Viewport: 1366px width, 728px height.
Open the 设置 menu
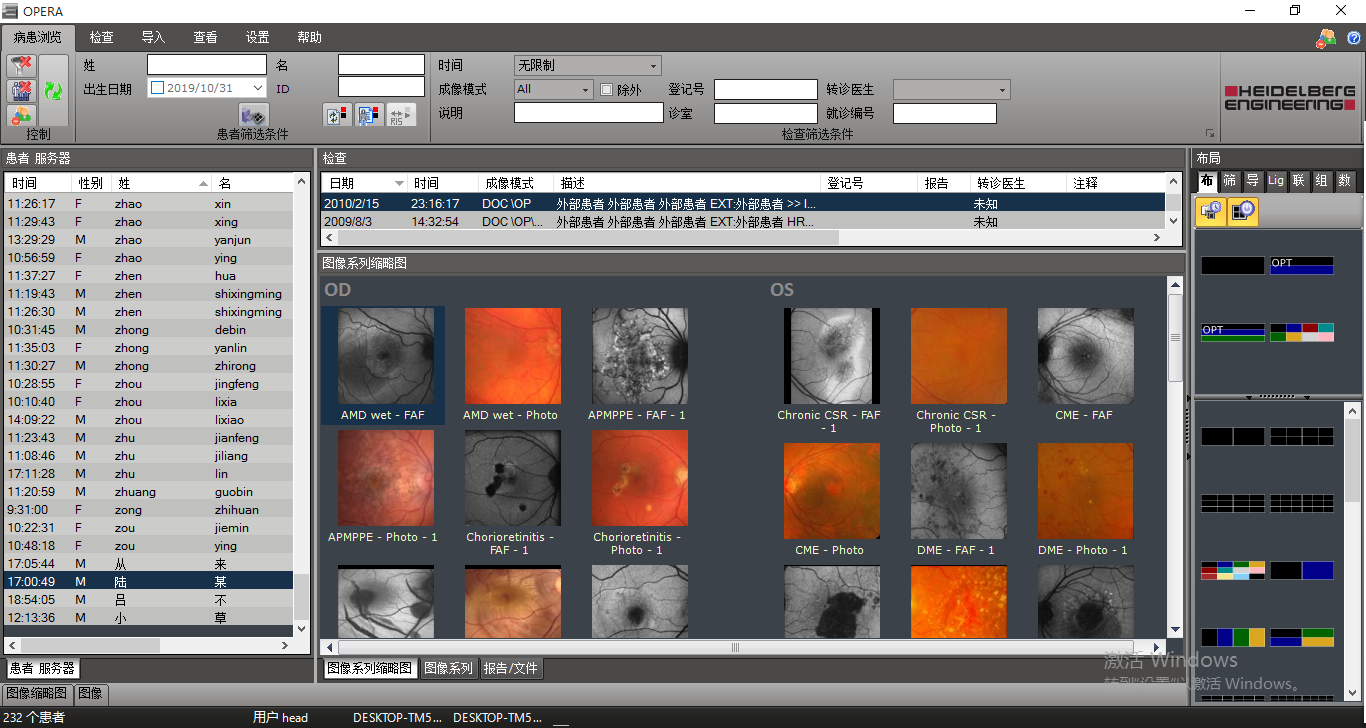pos(257,37)
